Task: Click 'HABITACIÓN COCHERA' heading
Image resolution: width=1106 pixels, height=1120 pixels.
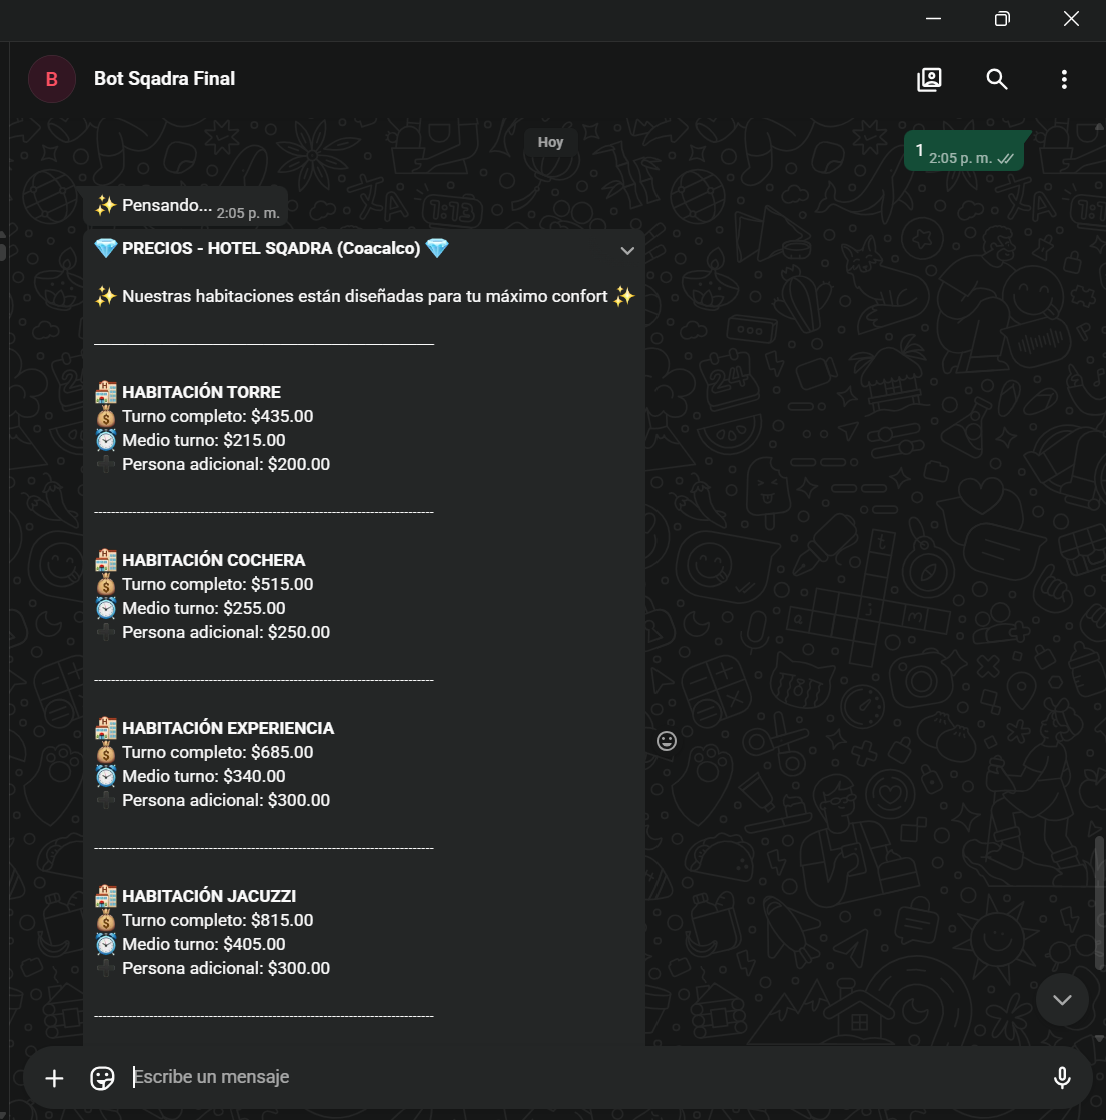Action: click(x=213, y=560)
